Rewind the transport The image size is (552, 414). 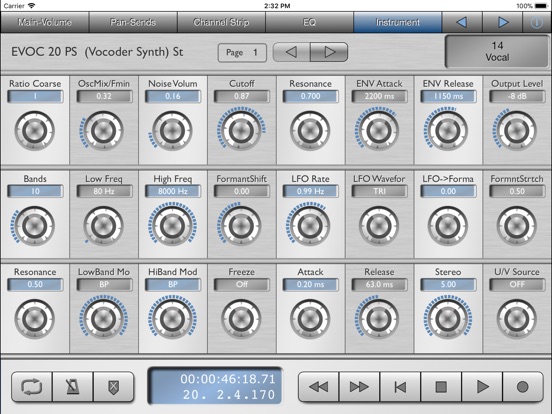click(319, 387)
